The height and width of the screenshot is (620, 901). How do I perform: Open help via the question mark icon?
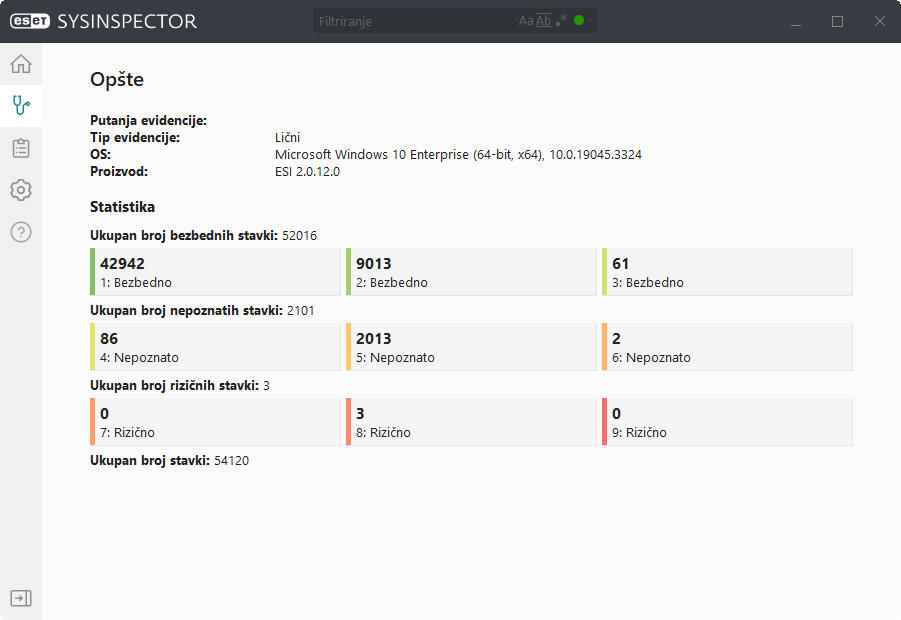point(21,232)
